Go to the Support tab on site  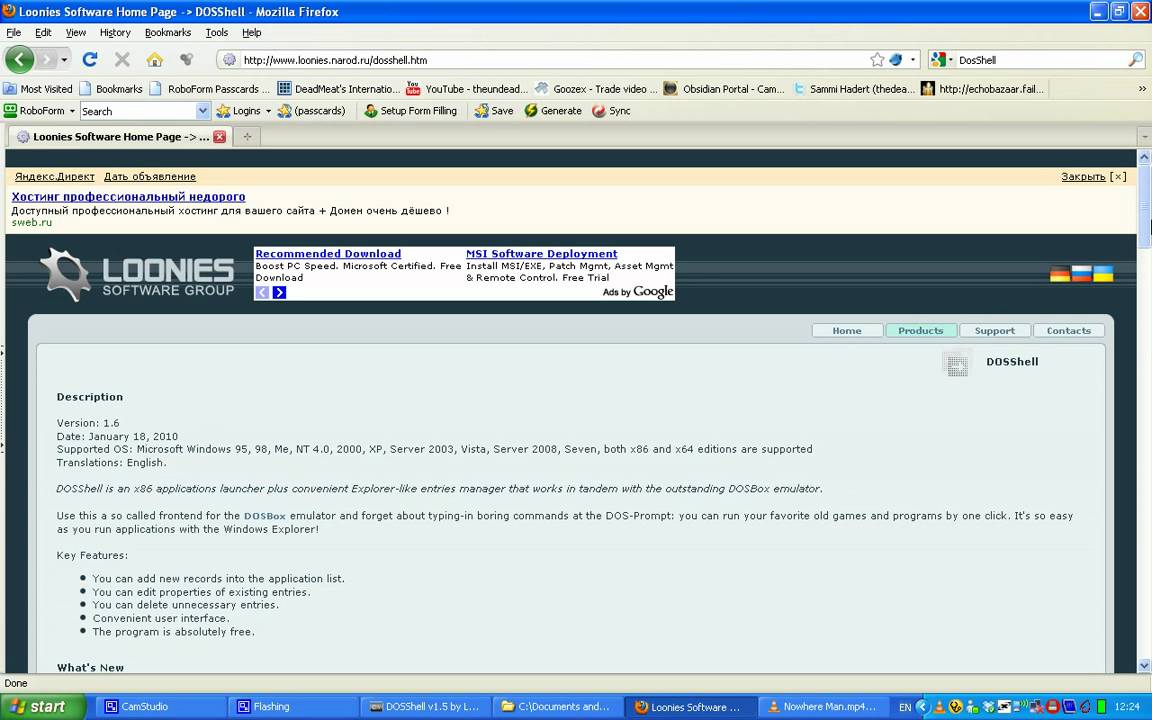(995, 331)
